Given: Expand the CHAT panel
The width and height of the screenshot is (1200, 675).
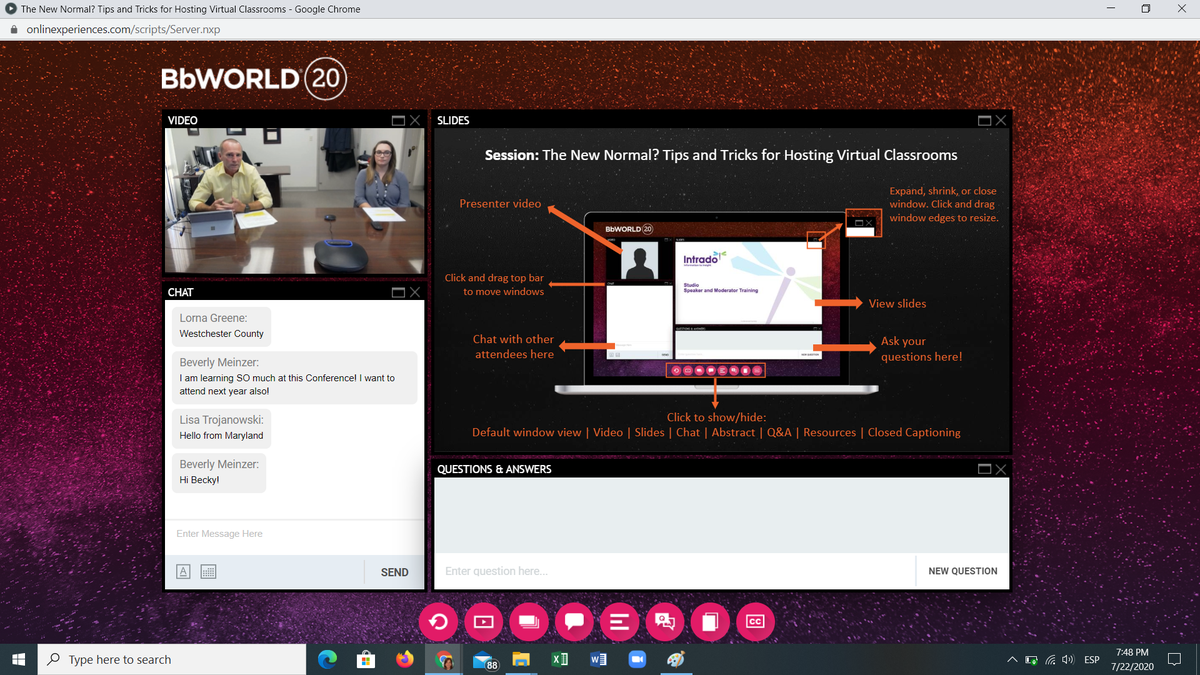Looking at the screenshot, I should [x=399, y=292].
